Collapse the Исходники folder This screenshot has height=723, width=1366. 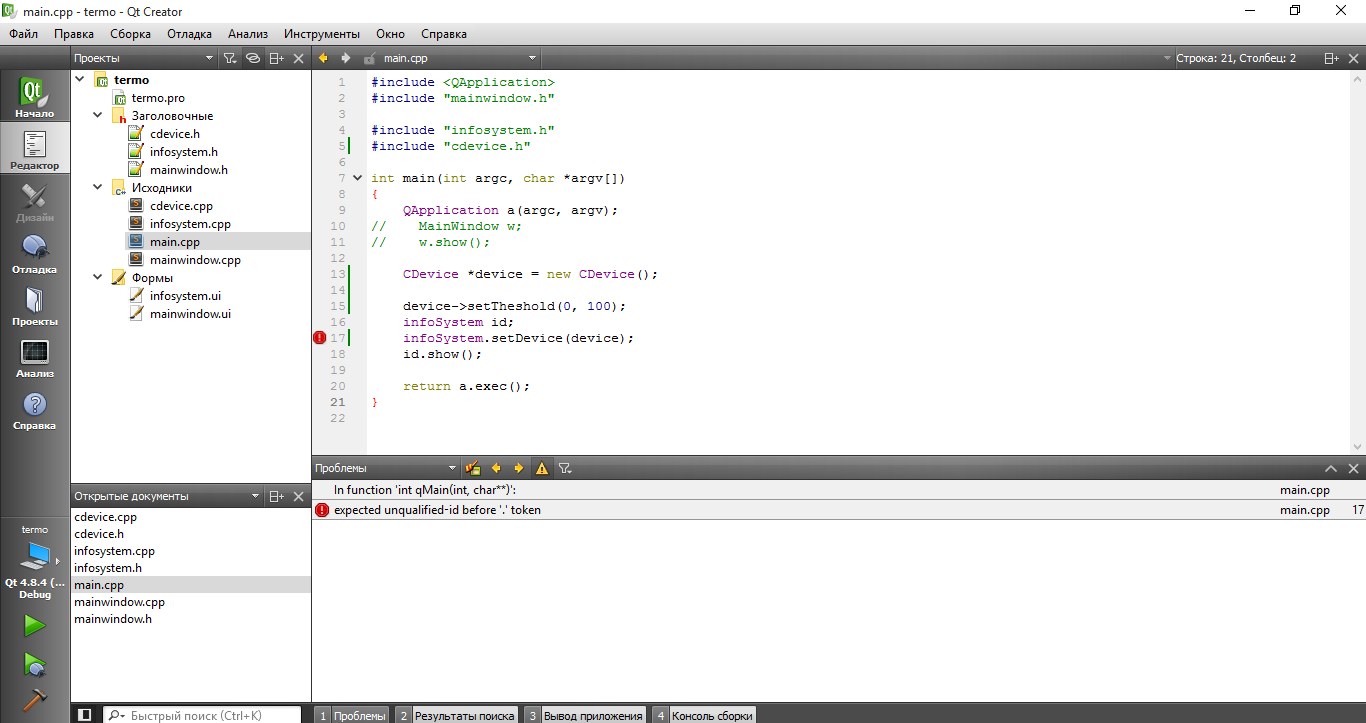coord(98,188)
